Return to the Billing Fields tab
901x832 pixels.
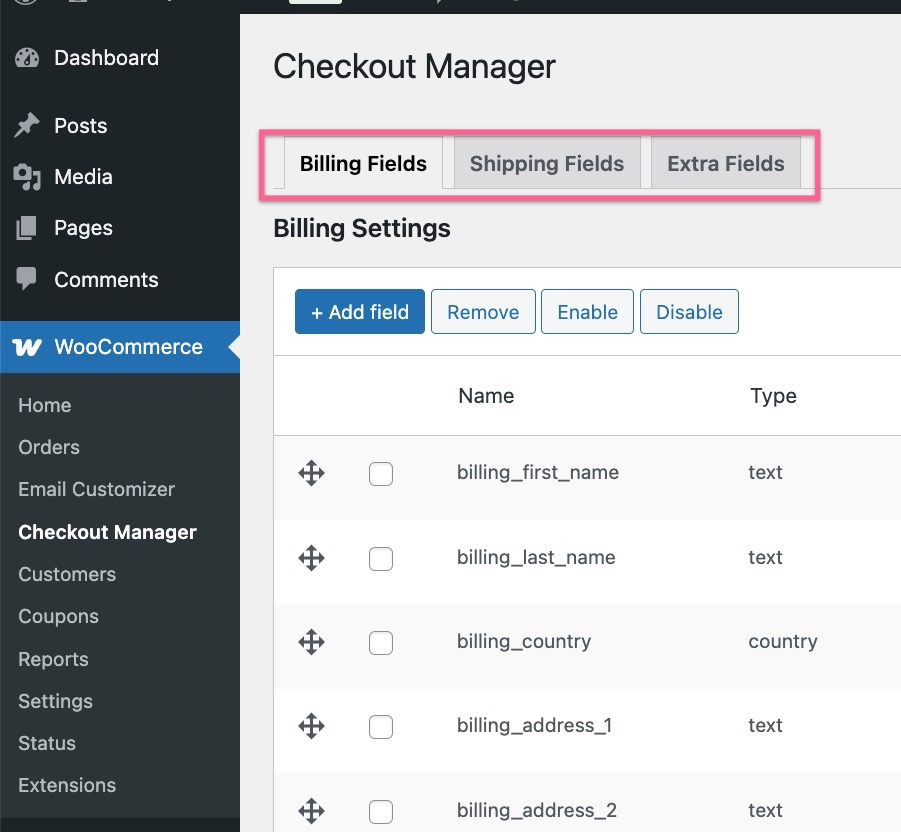(362, 163)
